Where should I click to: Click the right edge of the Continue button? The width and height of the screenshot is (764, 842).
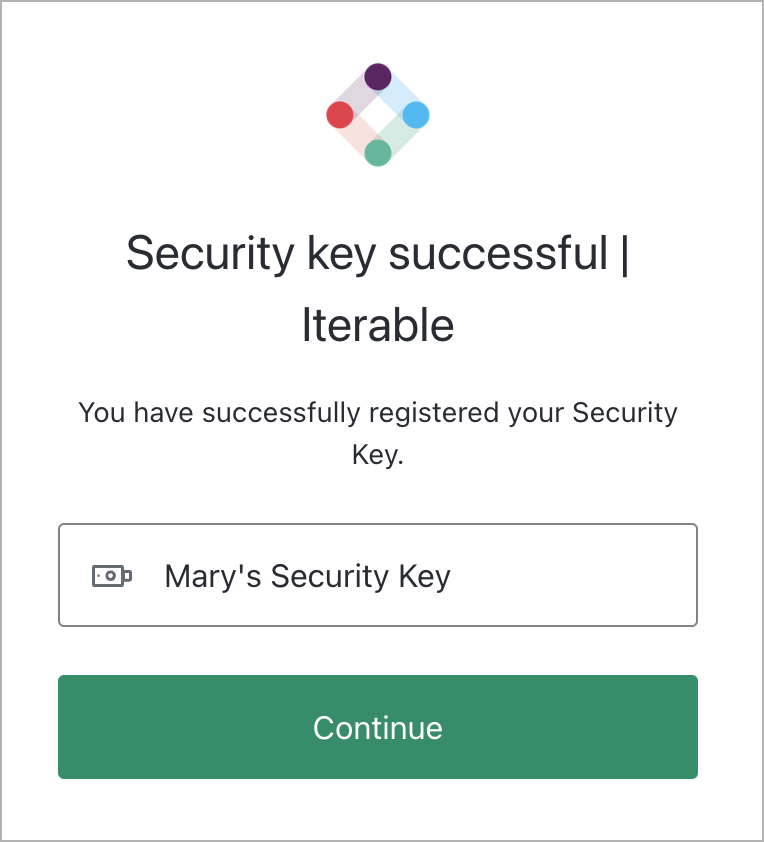tap(680, 727)
